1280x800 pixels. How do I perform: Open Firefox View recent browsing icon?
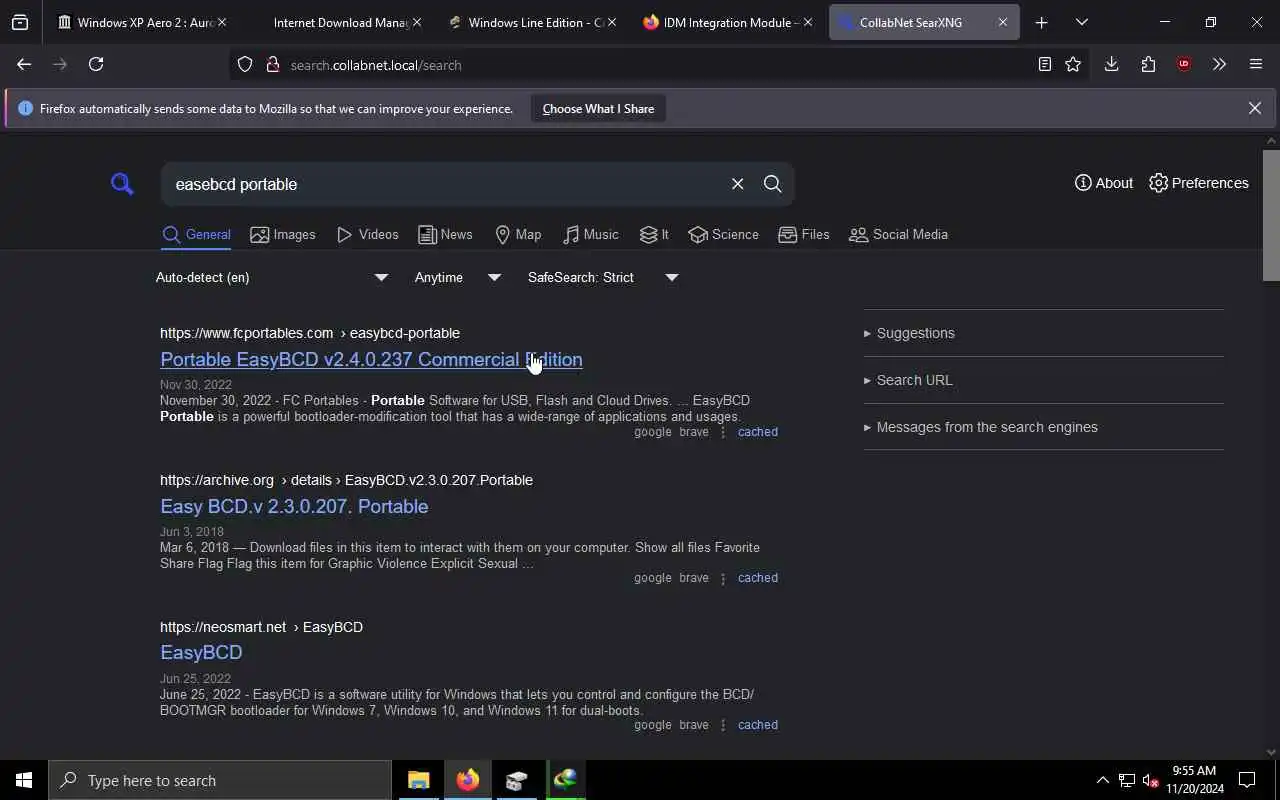point(20,22)
